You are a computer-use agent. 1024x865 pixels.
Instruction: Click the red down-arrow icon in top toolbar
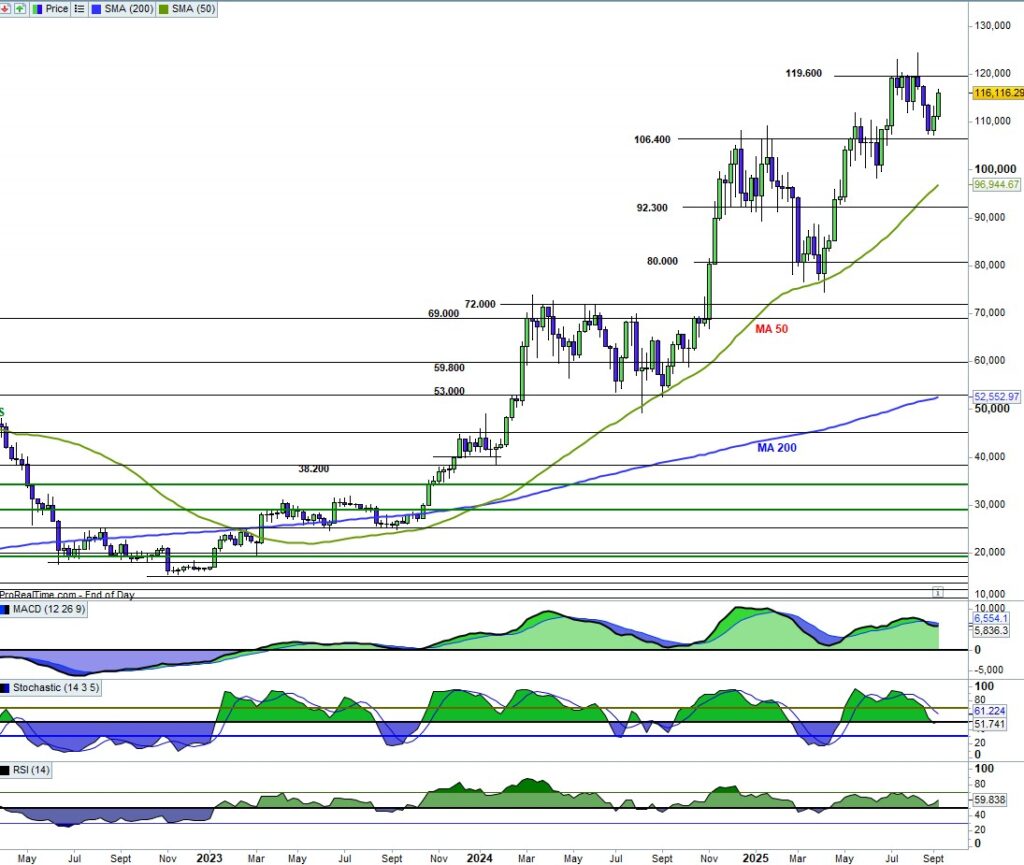tap(5, 8)
